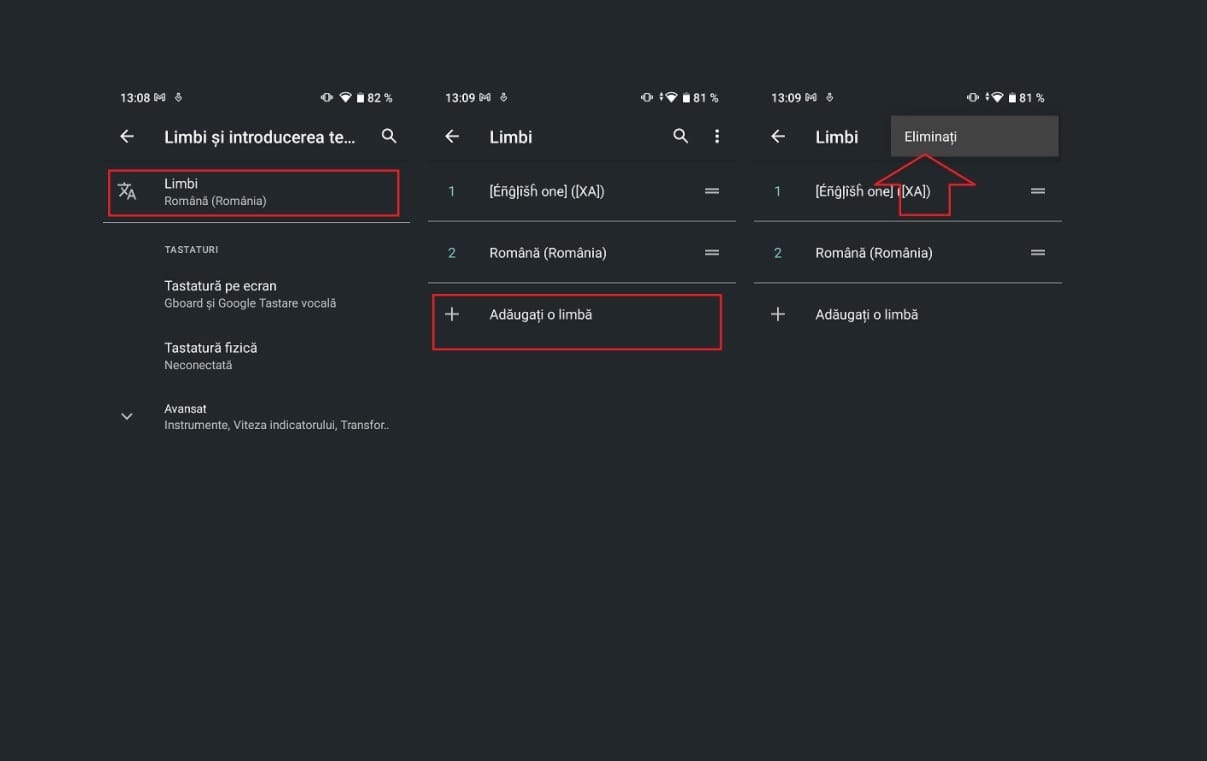1207x761 pixels.
Task: Open search on middle Limbi screen
Action: click(681, 136)
